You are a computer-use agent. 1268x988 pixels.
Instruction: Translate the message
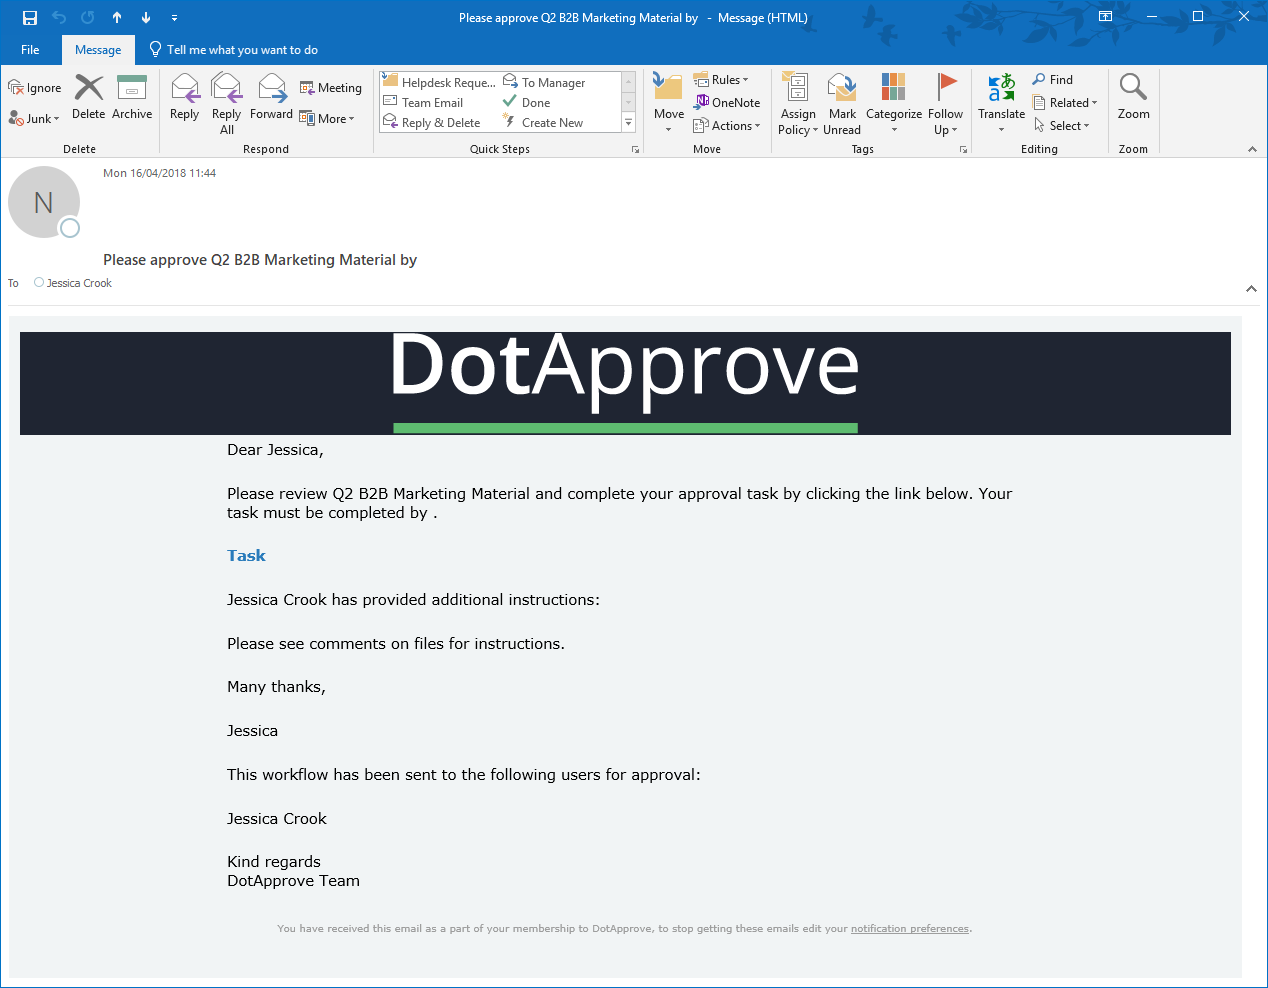click(x=1001, y=103)
